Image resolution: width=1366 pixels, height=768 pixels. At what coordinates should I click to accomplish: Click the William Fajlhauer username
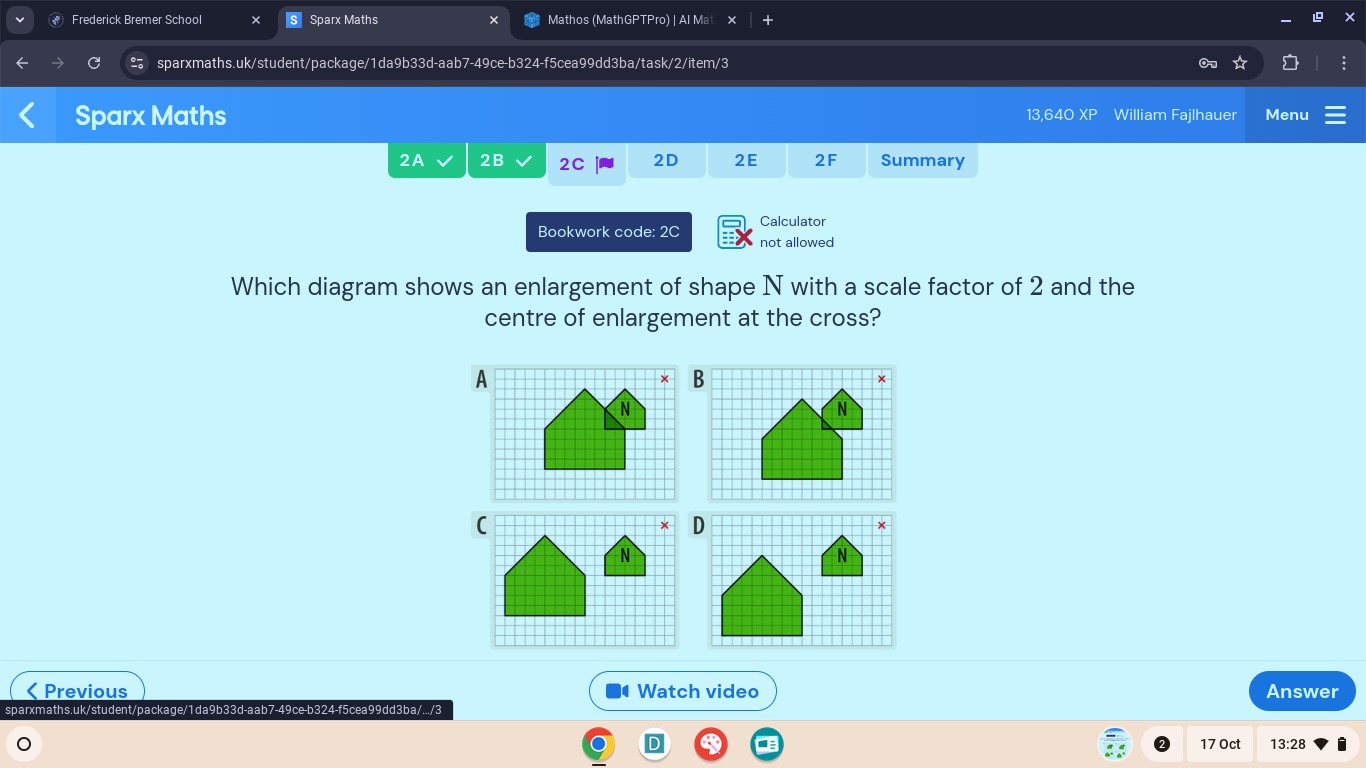pos(1175,115)
